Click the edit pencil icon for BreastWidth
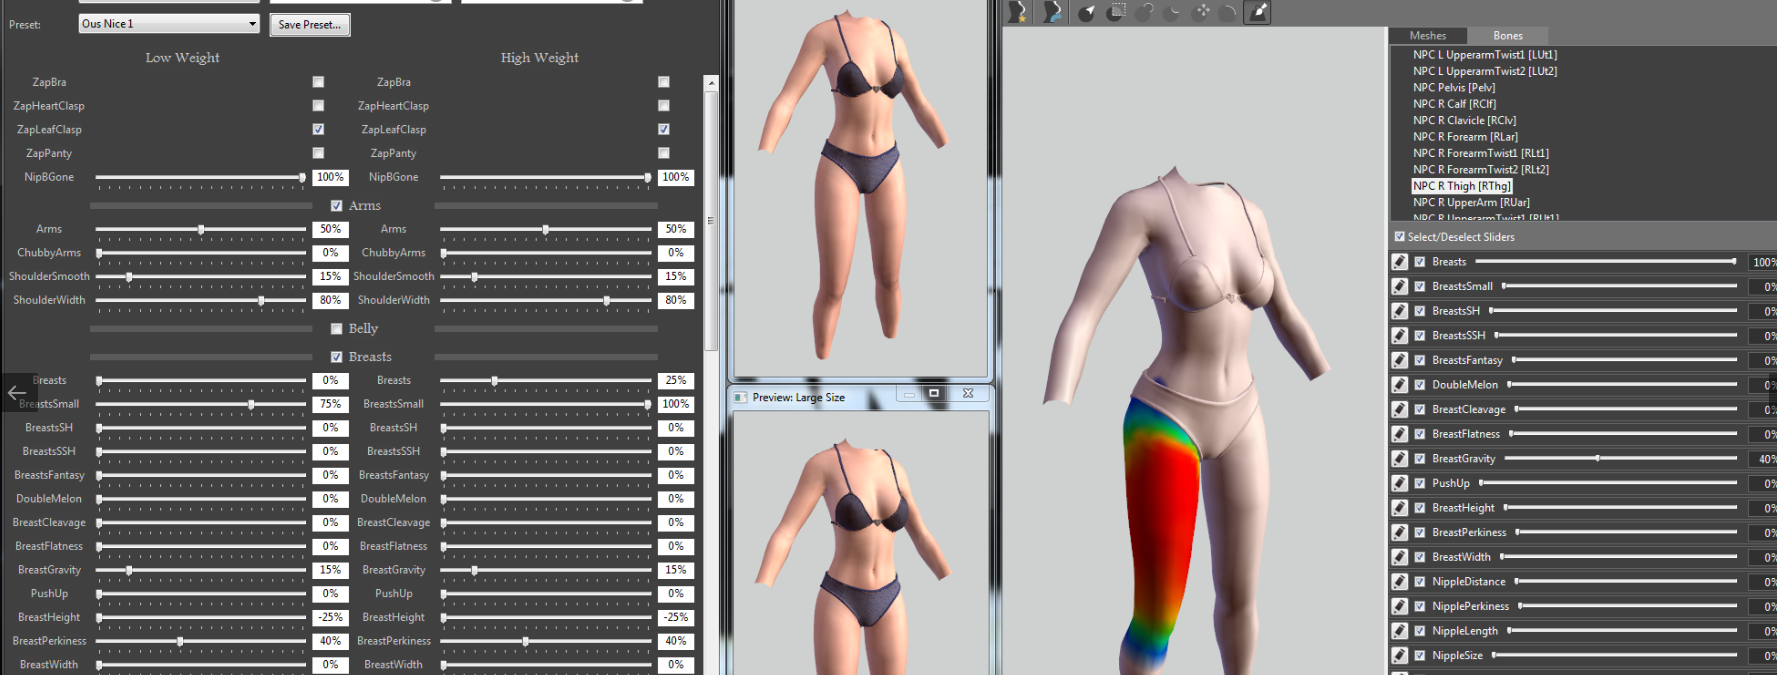1777x675 pixels. (1400, 557)
